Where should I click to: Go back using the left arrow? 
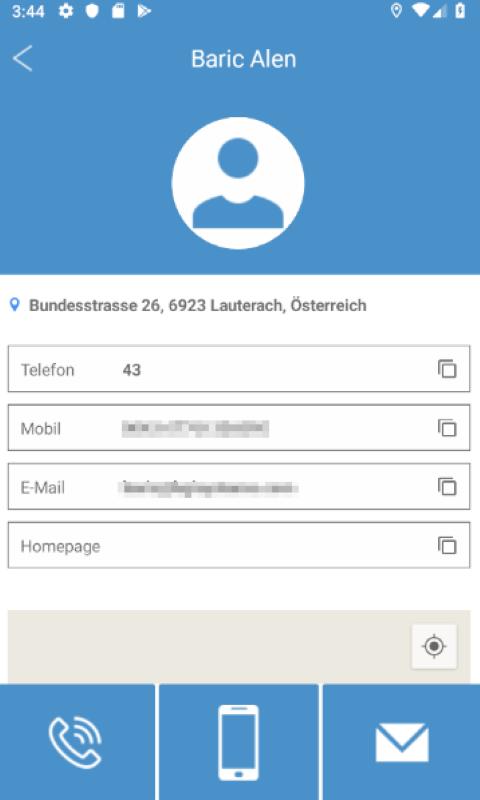(23, 58)
